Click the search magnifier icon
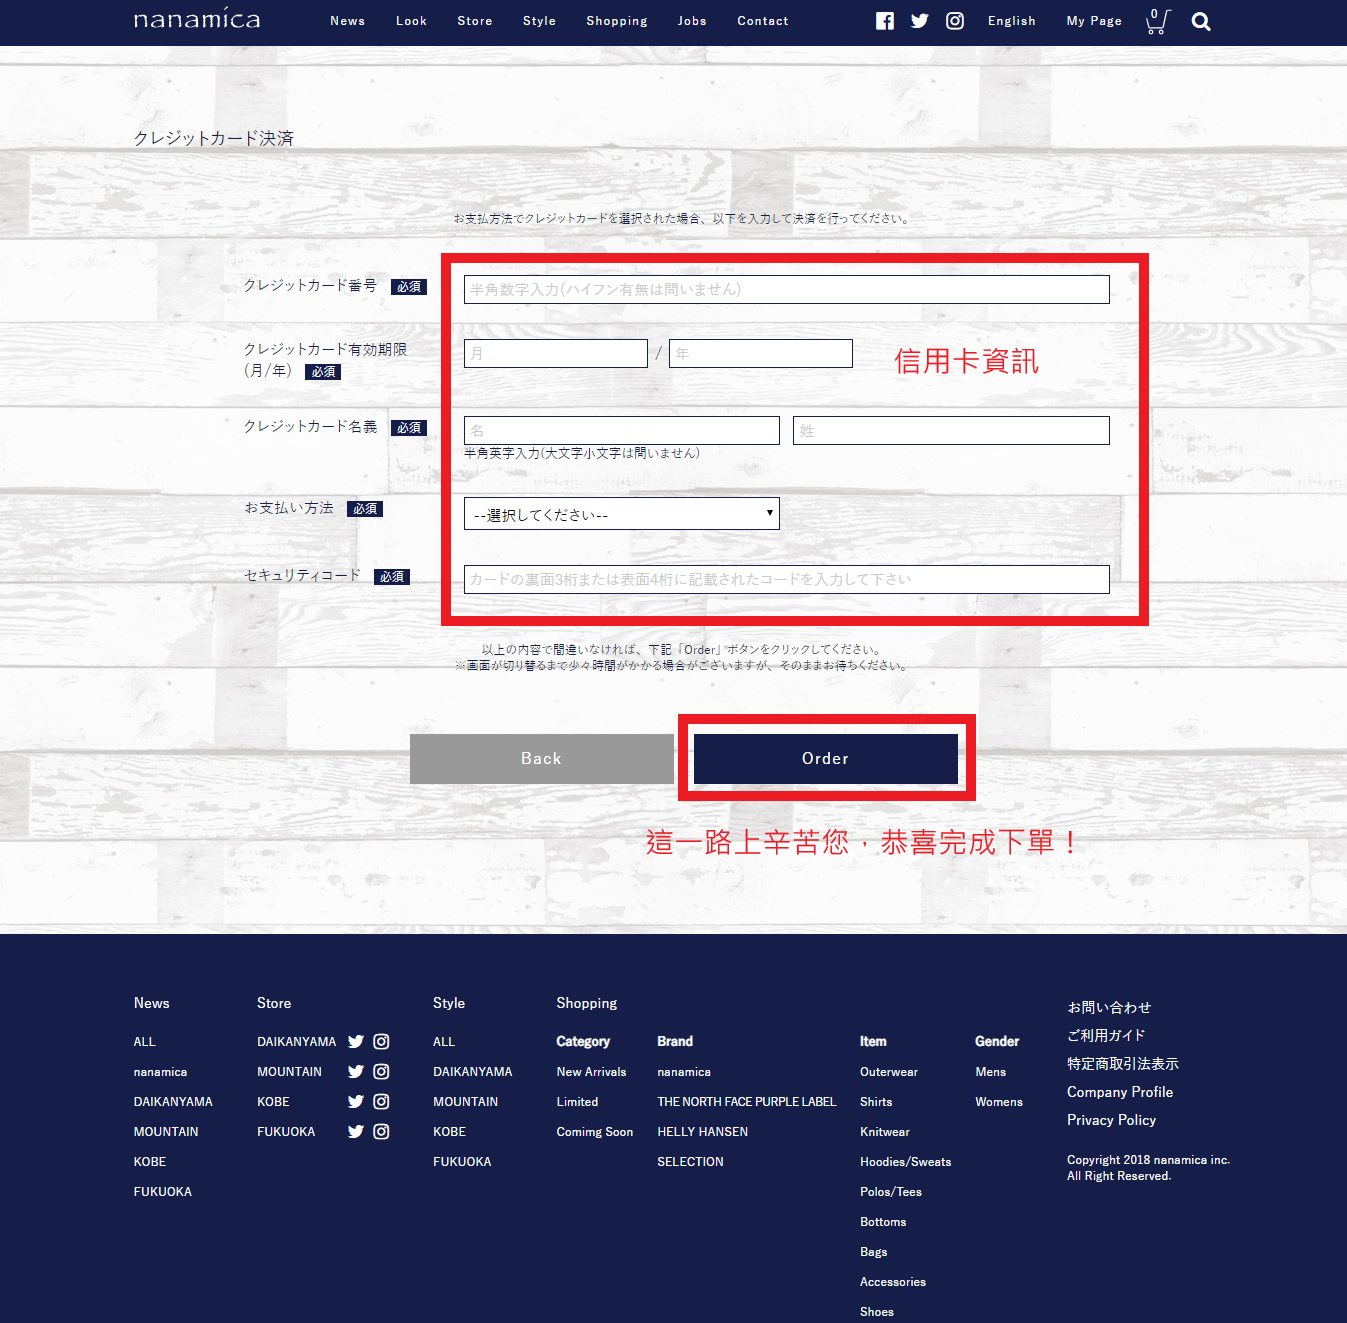Image resolution: width=1347 pixels, height=1323 pixels. click(x=1201, y=22)
